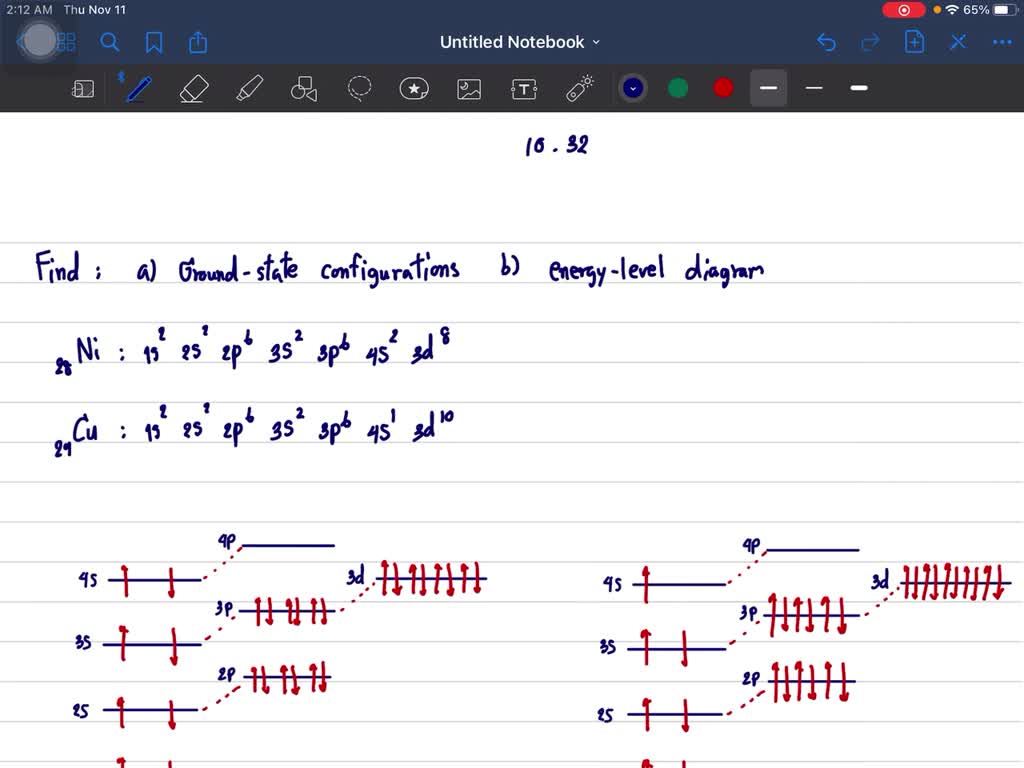The image size is (1024, 768).
Task: Undo the last stroke
Action: tap(826, 42)
